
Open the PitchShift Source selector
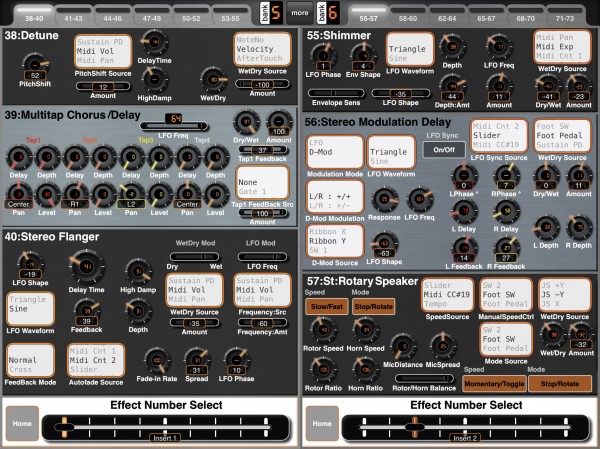(x=103, y=51)
